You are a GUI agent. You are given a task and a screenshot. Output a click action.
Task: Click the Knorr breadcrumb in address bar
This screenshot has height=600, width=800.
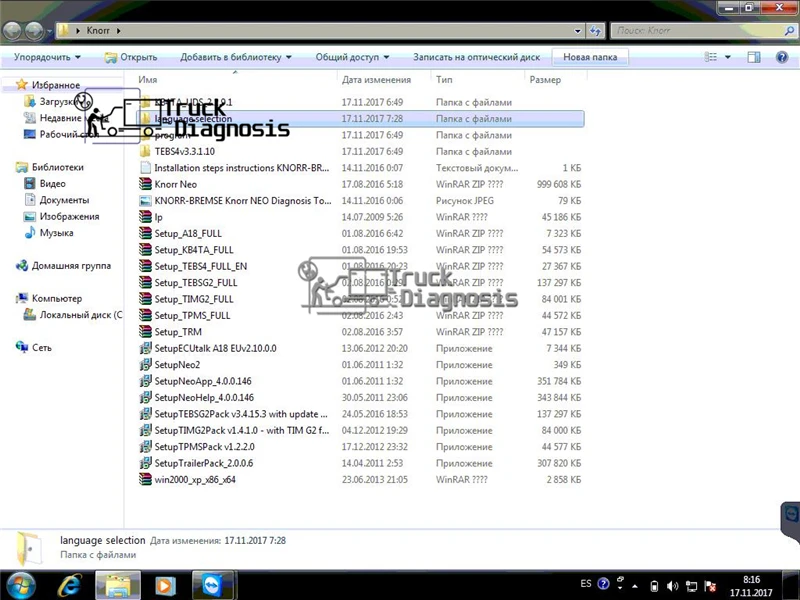[98, 31]
